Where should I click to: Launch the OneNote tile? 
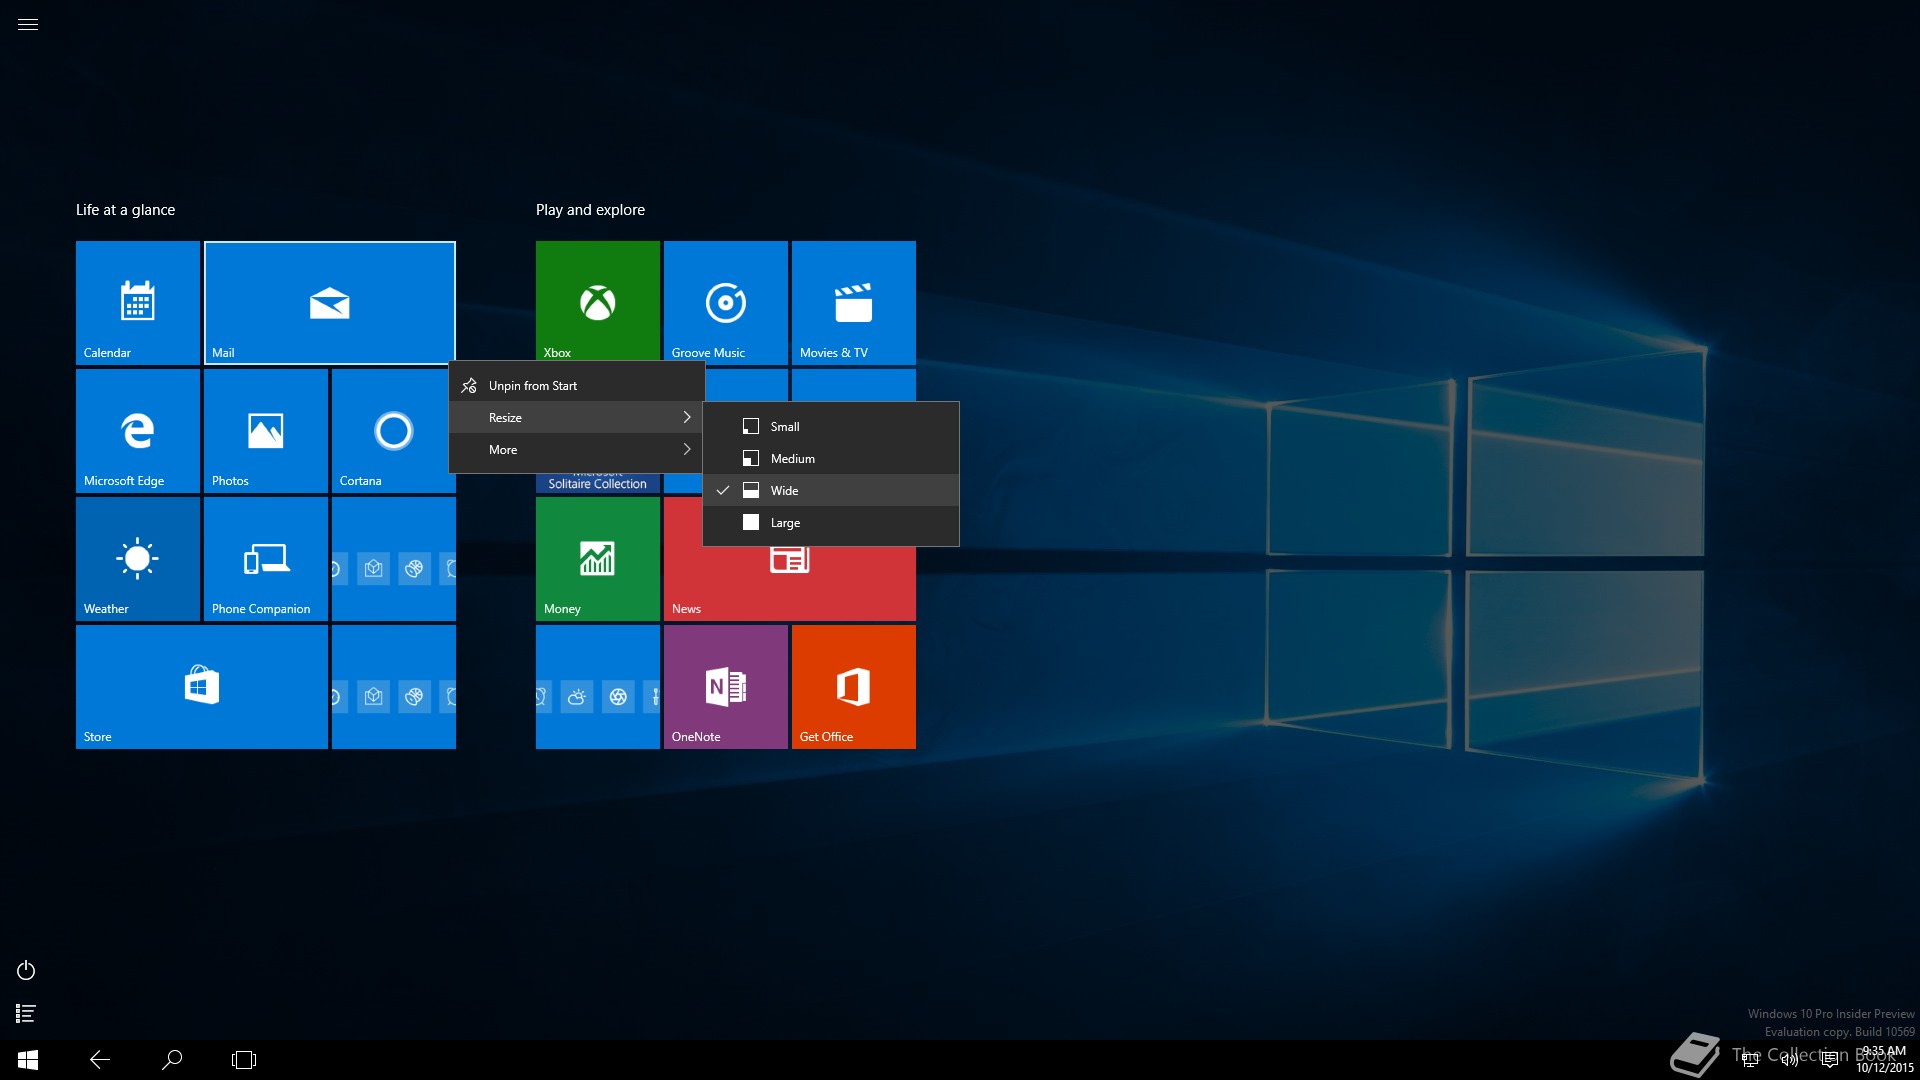[726, 687]
